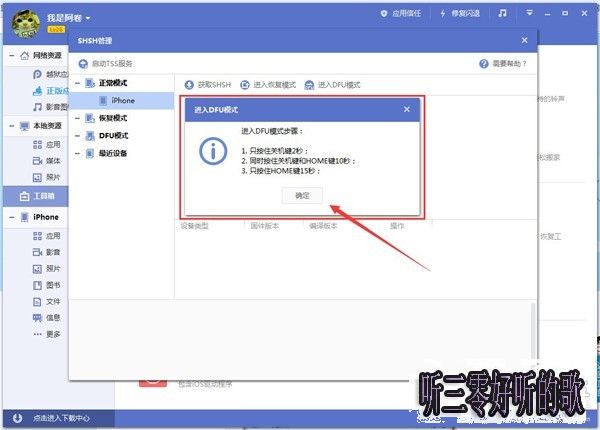This screenshot has width=600, height=430.
Task: Collapse the 正常模式 tree node
Action: tap(78, 83)
